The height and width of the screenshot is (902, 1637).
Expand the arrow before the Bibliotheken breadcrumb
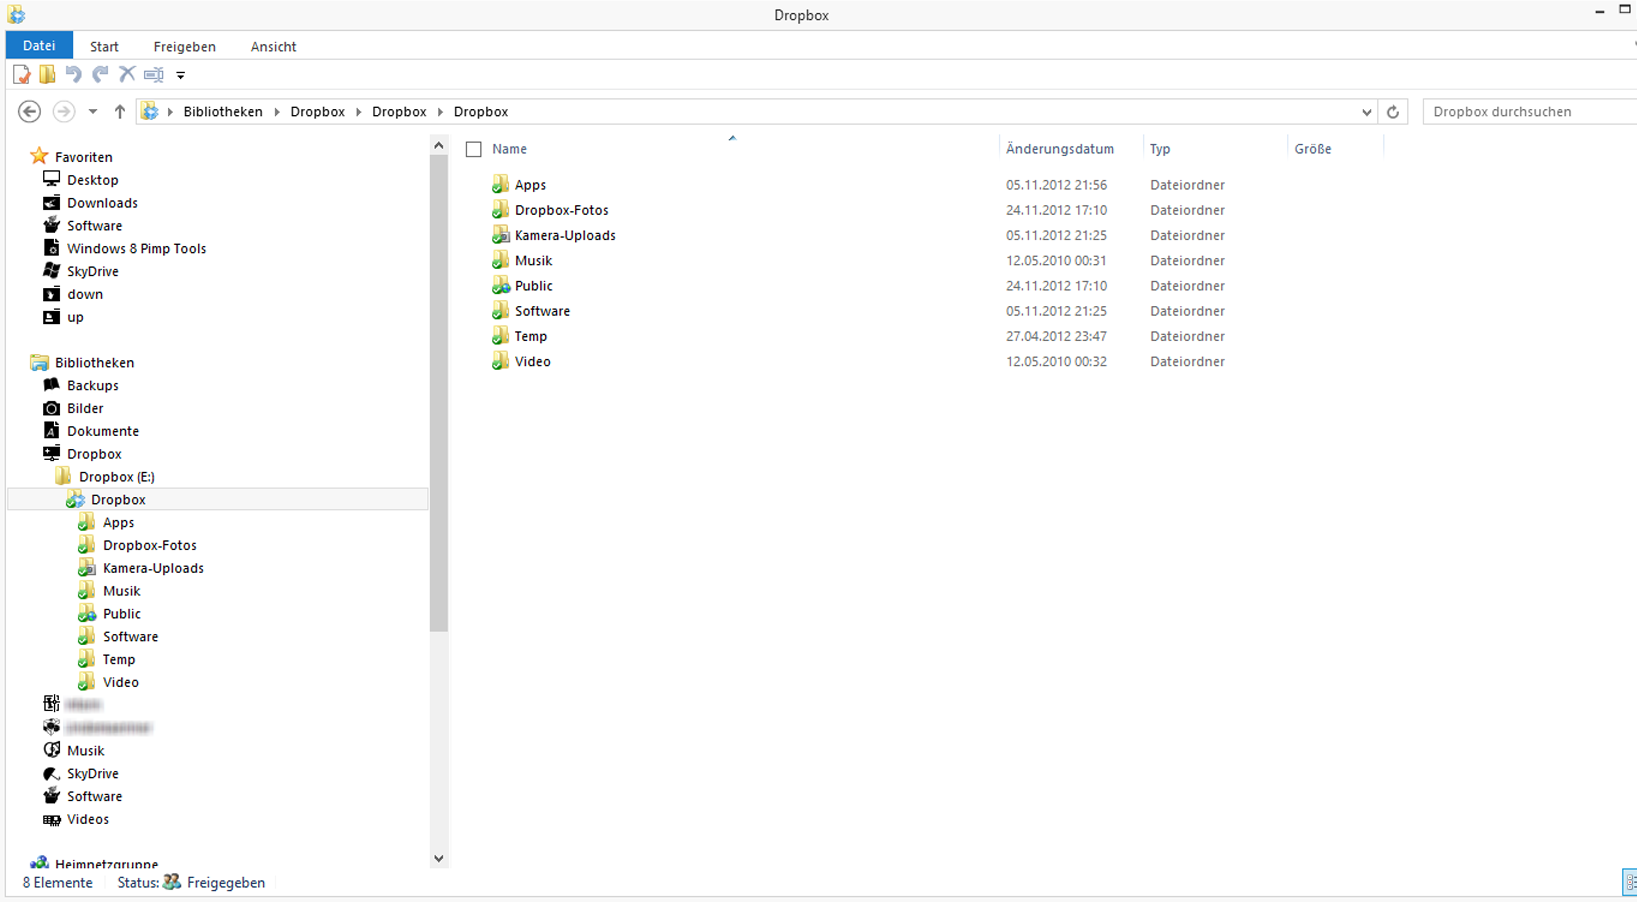coord(171,112)
